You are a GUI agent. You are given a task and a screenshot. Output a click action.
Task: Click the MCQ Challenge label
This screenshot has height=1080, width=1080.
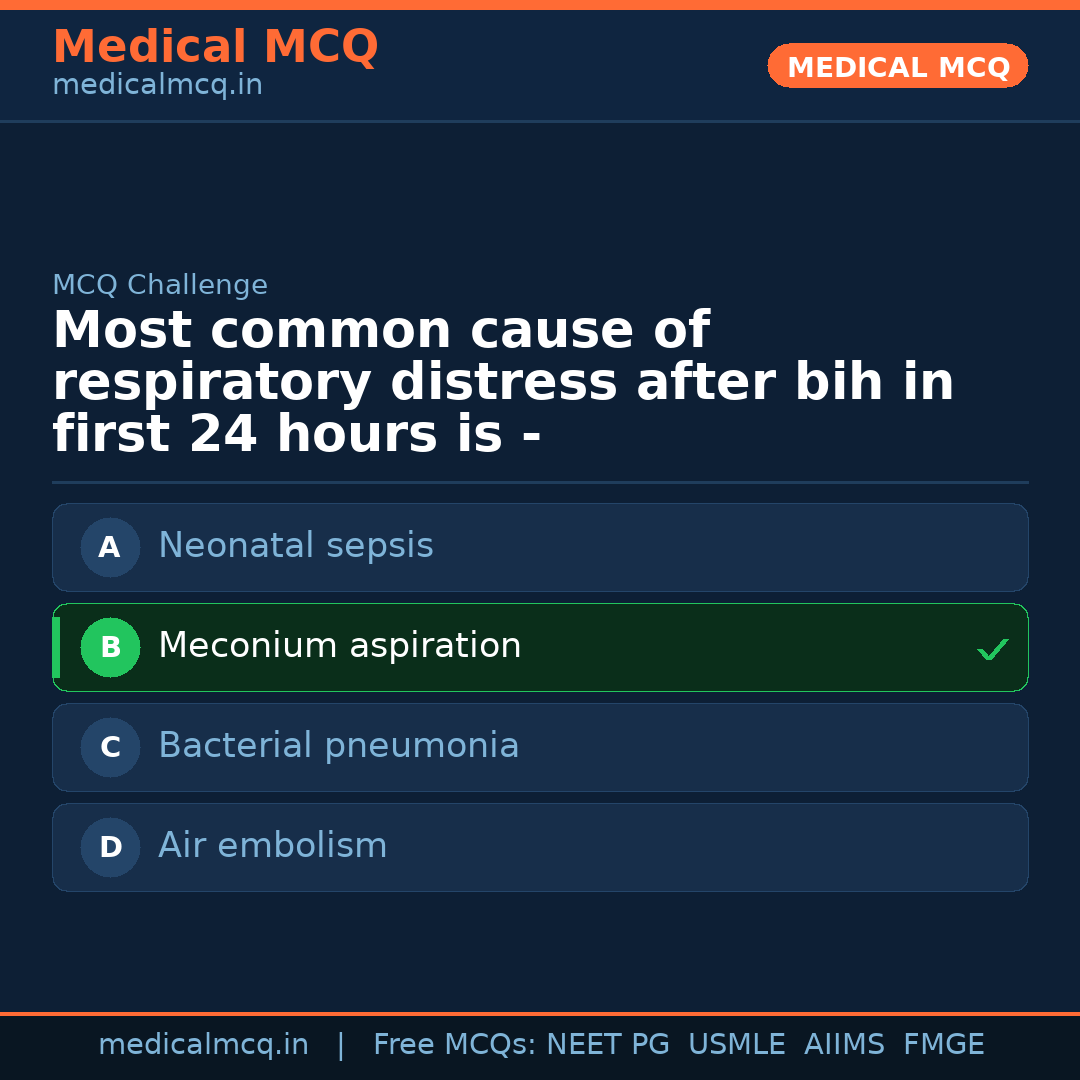[160, 285]
